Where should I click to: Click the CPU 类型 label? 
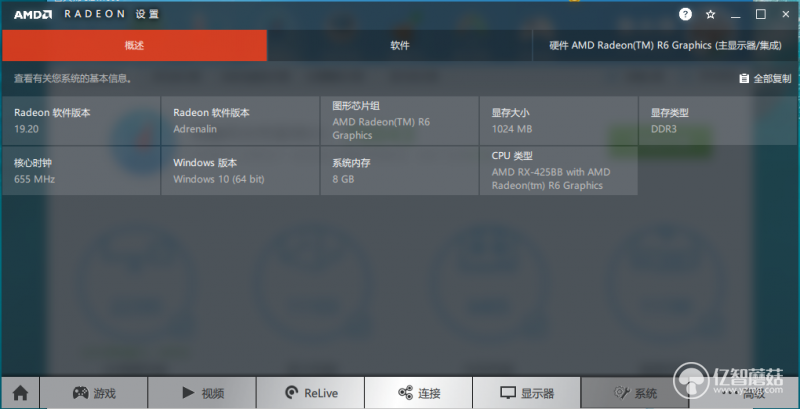512,156
